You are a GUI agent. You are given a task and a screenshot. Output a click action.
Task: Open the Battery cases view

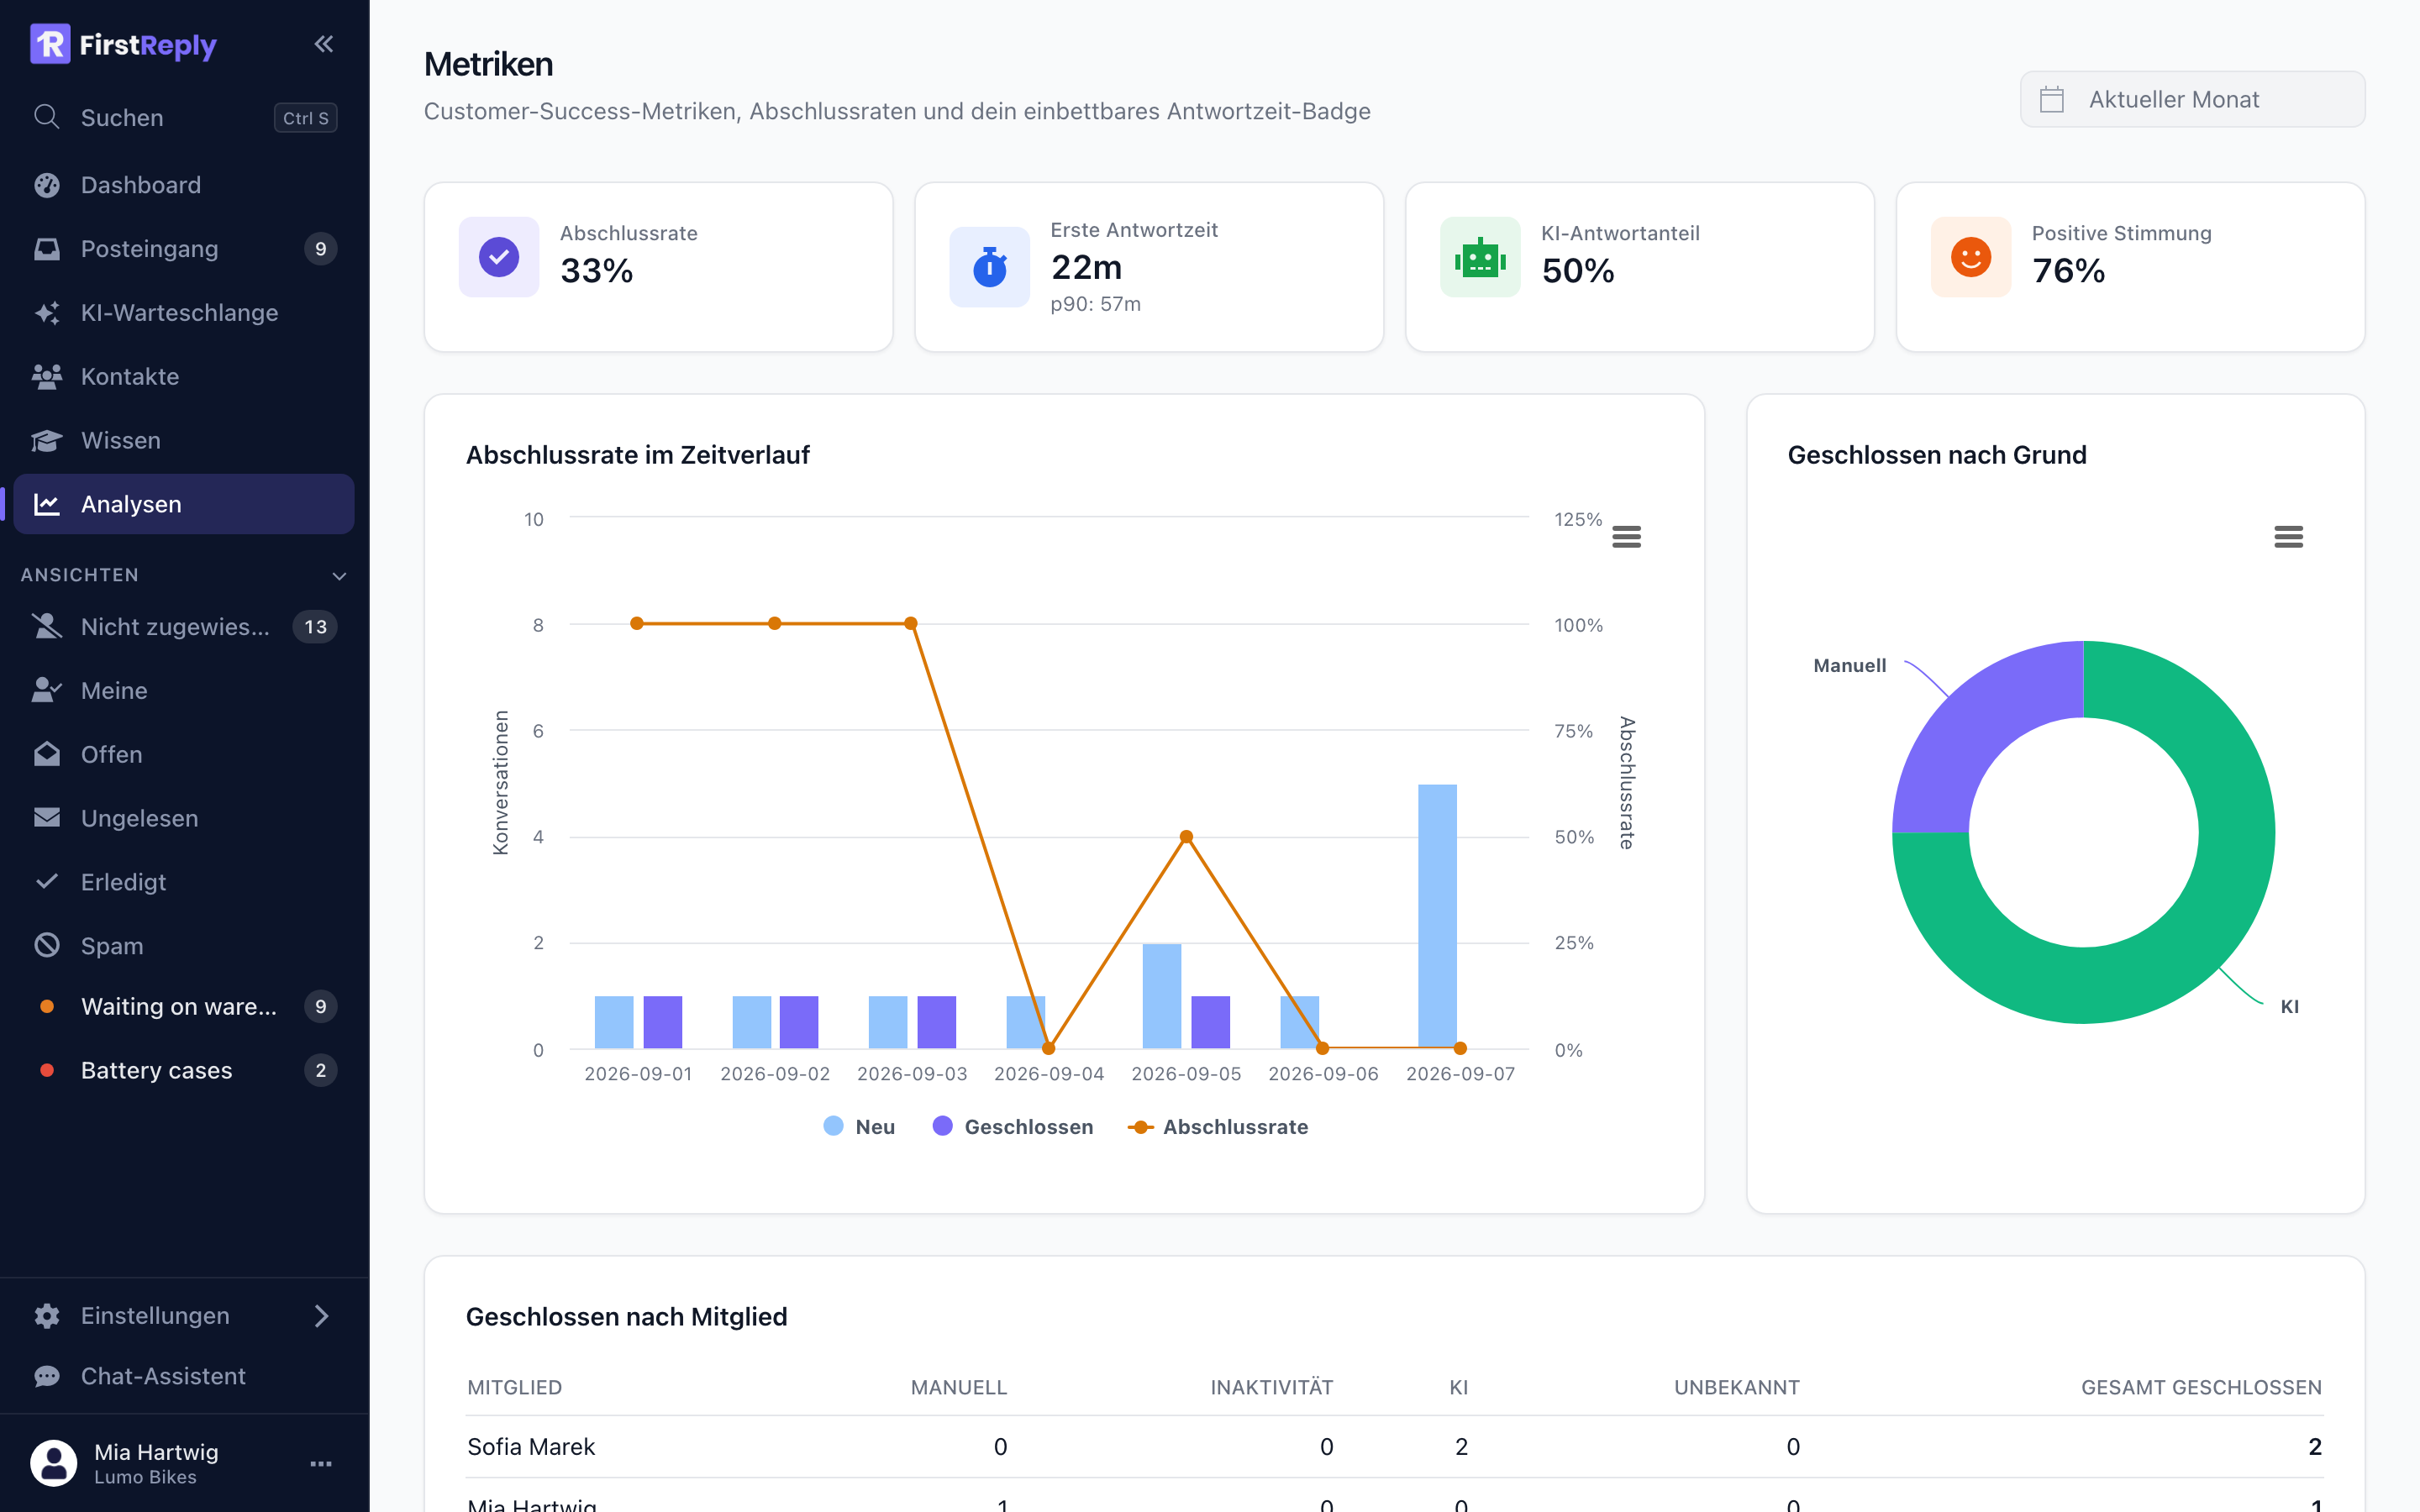point(184,1071)
